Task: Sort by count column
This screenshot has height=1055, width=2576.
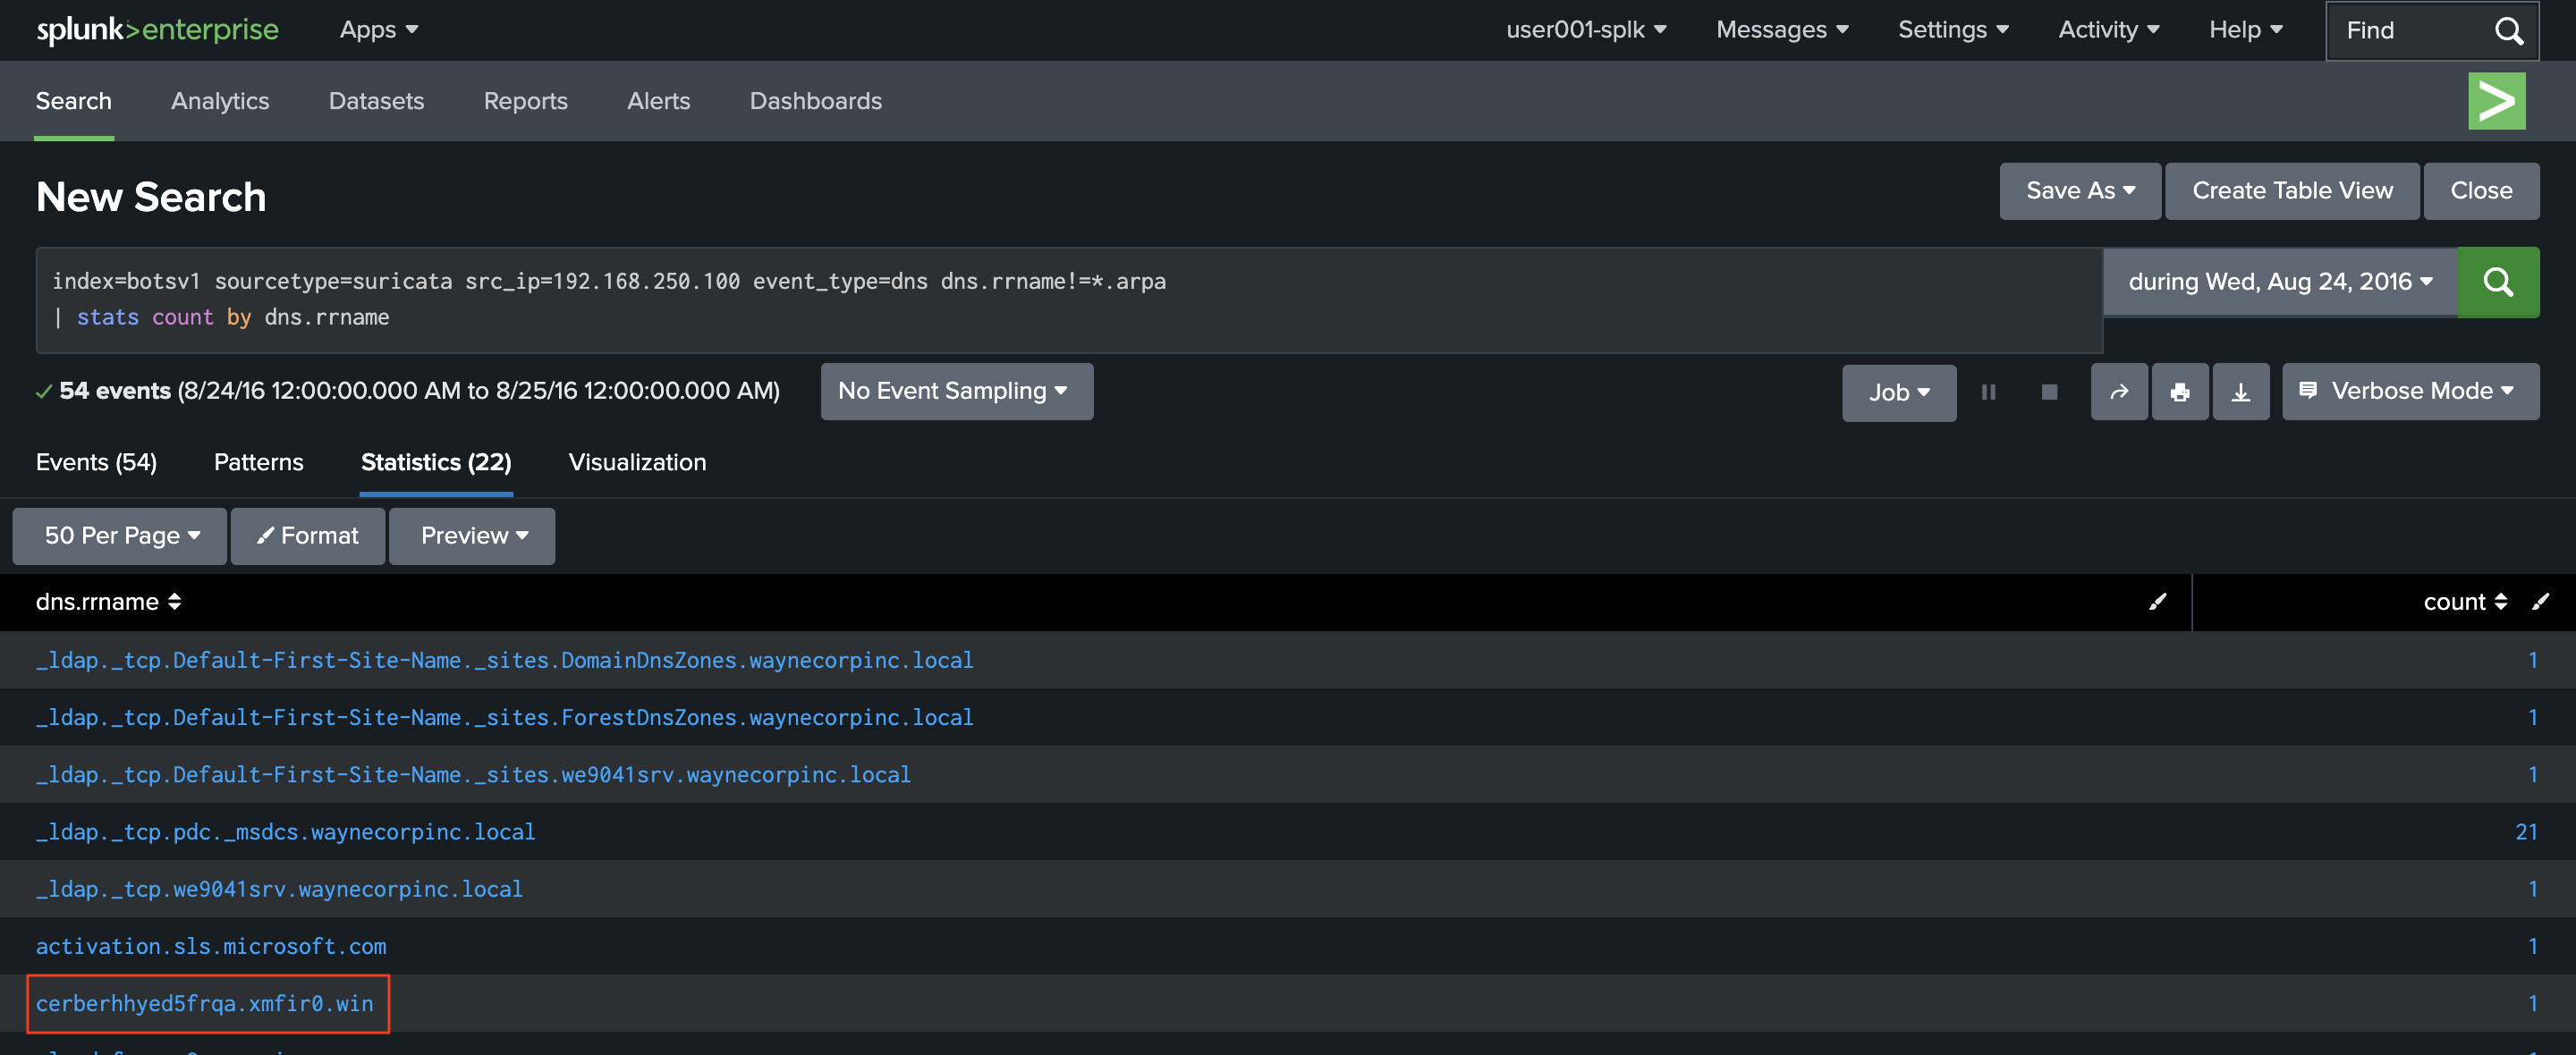Action: coord(2465,602)
